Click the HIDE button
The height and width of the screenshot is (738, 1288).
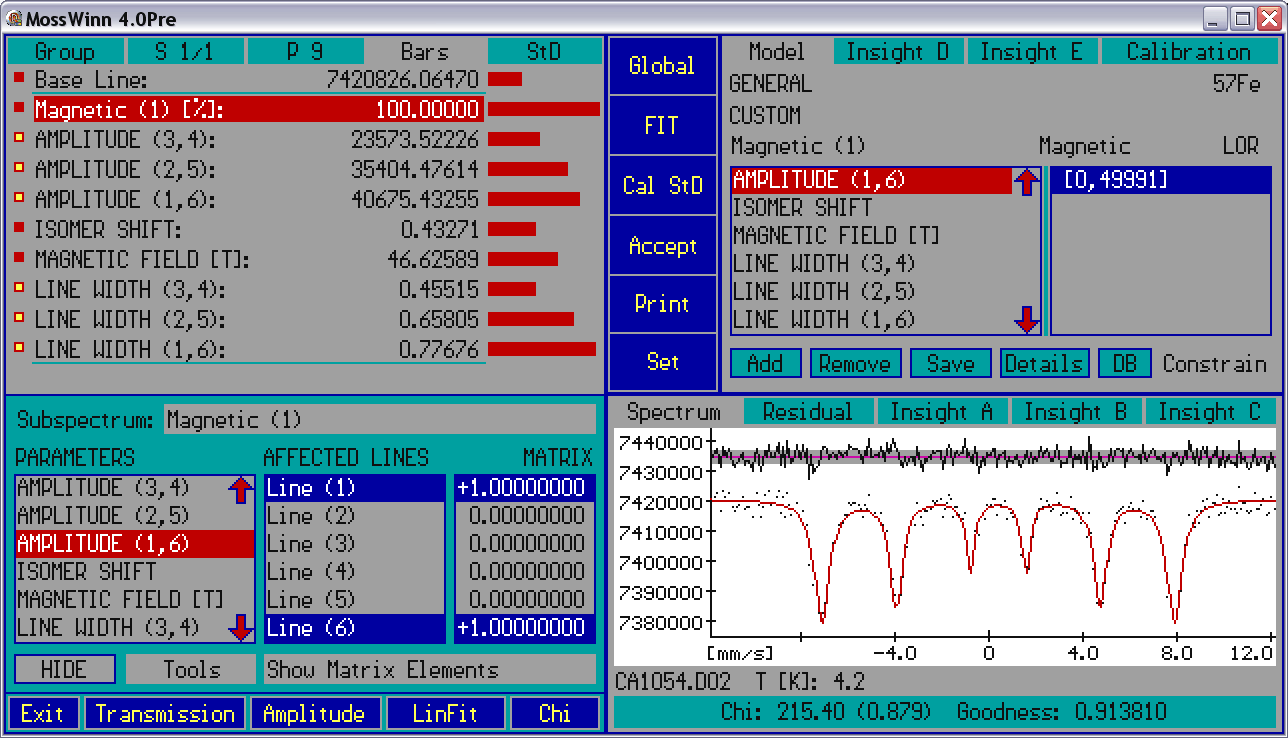(64, 669)
